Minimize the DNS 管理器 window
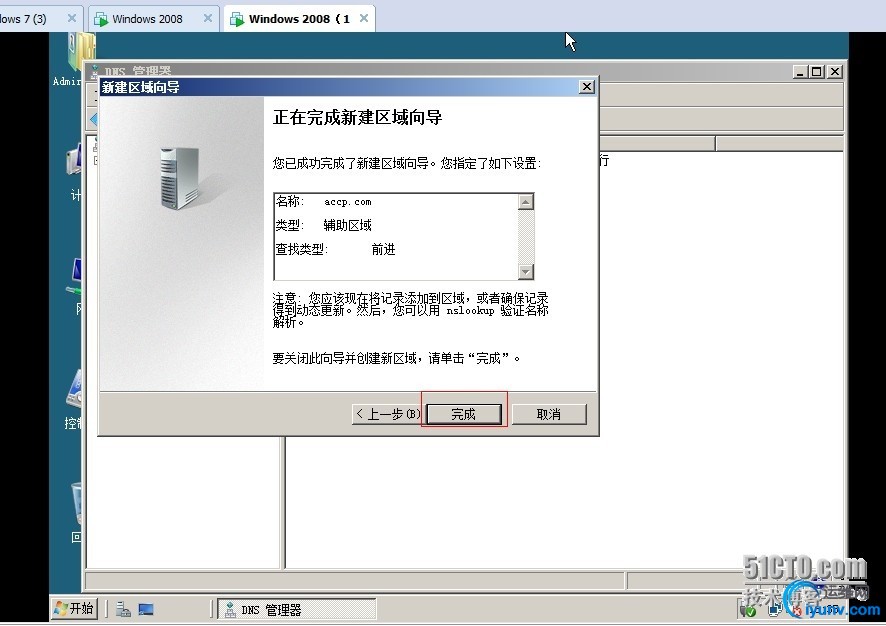The image size is (886, 626). point(800,72)
